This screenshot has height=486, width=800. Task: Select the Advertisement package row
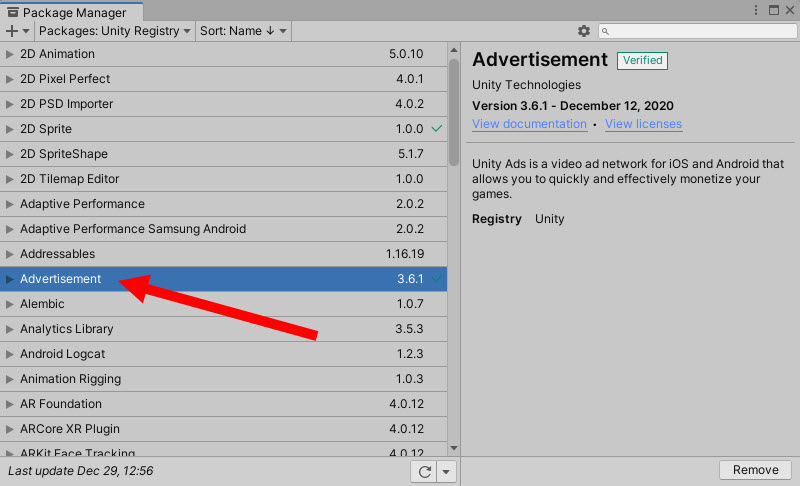pyautogui.click(x=223, y=279)
